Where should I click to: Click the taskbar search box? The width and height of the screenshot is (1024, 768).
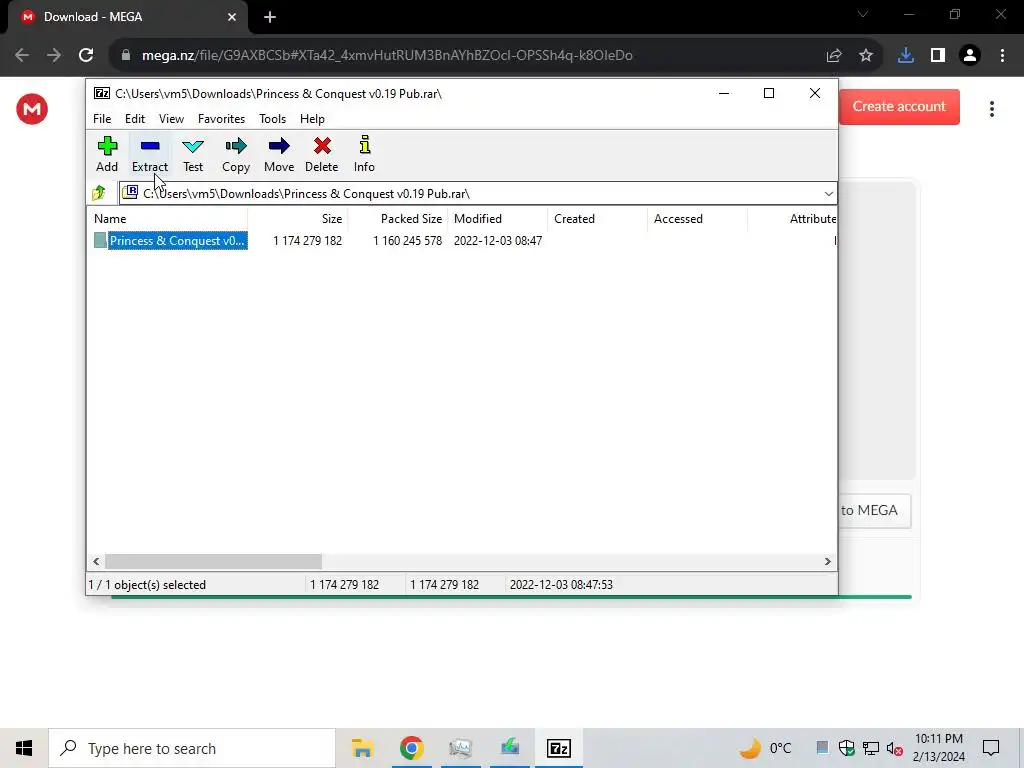point(192,748)
